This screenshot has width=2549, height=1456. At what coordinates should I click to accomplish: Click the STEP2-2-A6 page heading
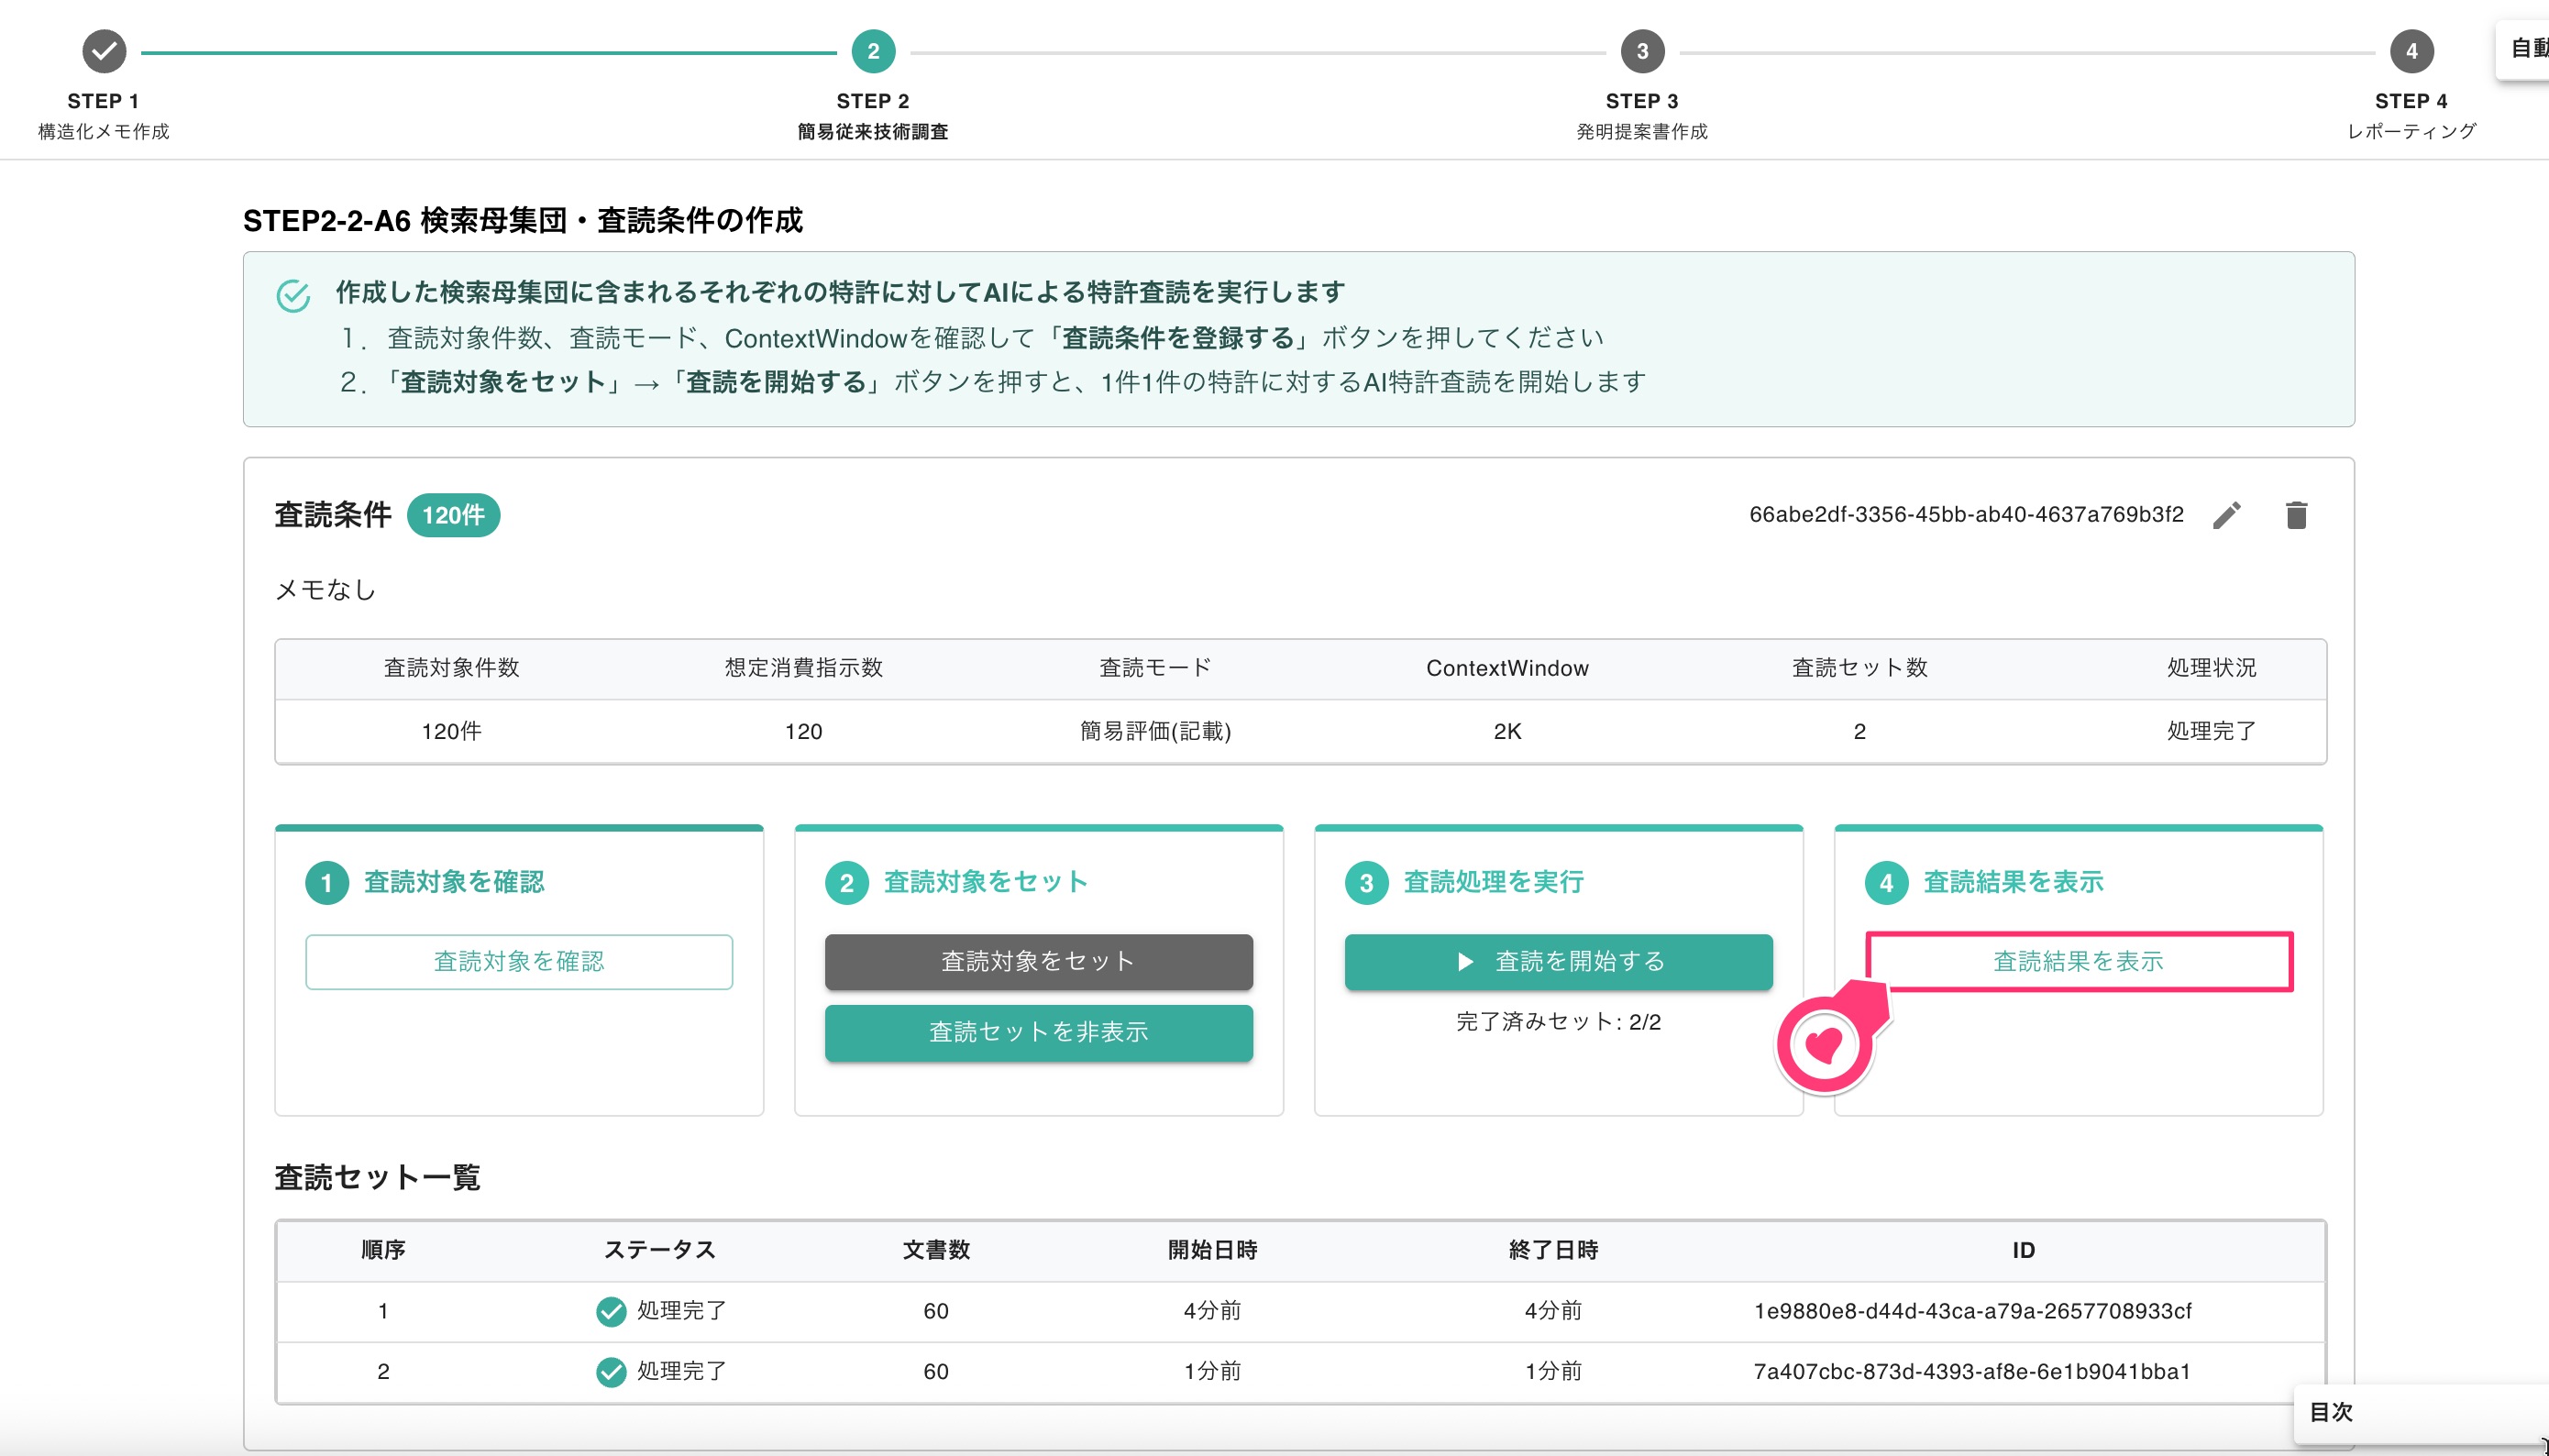[x=523, y=220]
